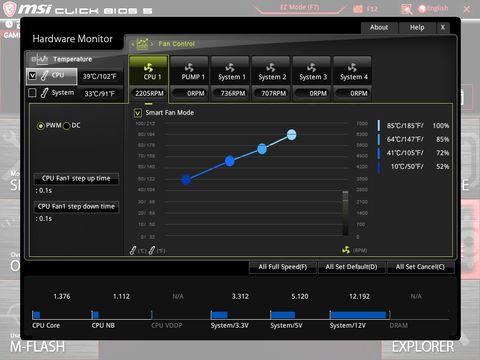The height and width of the screenshot is (360, 480).
Task: Select the System 4 fan tab
Action: click(x=352, y=70)
